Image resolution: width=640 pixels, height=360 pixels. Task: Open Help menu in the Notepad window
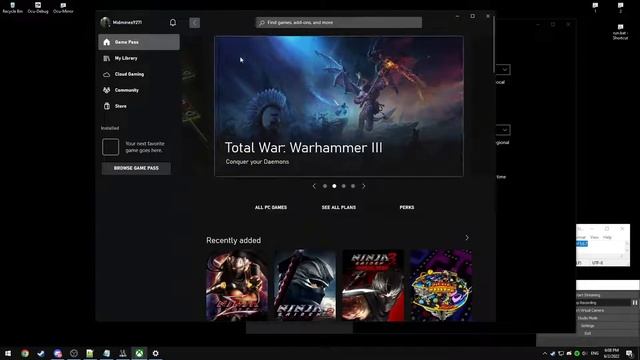[x=607, y=237]
